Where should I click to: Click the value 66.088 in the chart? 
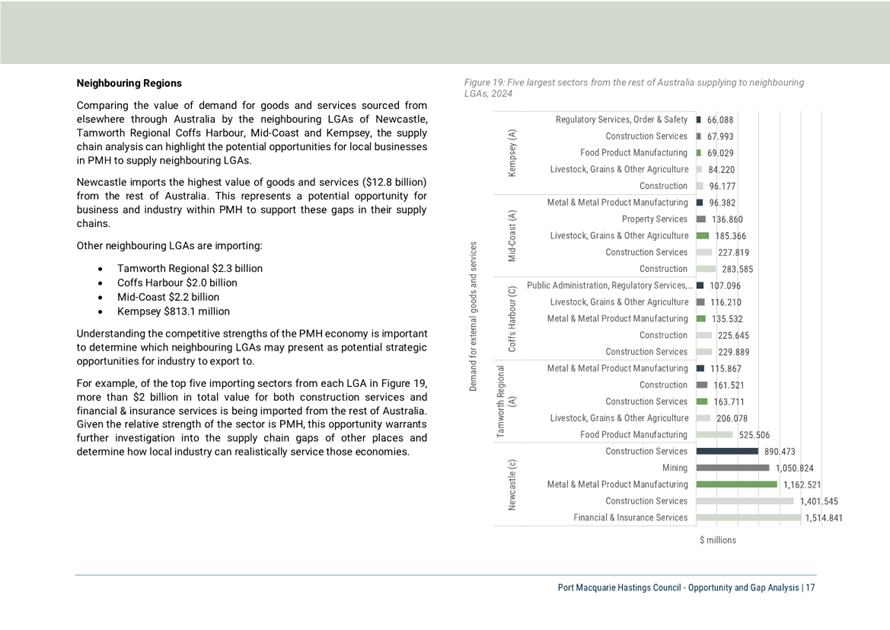720,120
